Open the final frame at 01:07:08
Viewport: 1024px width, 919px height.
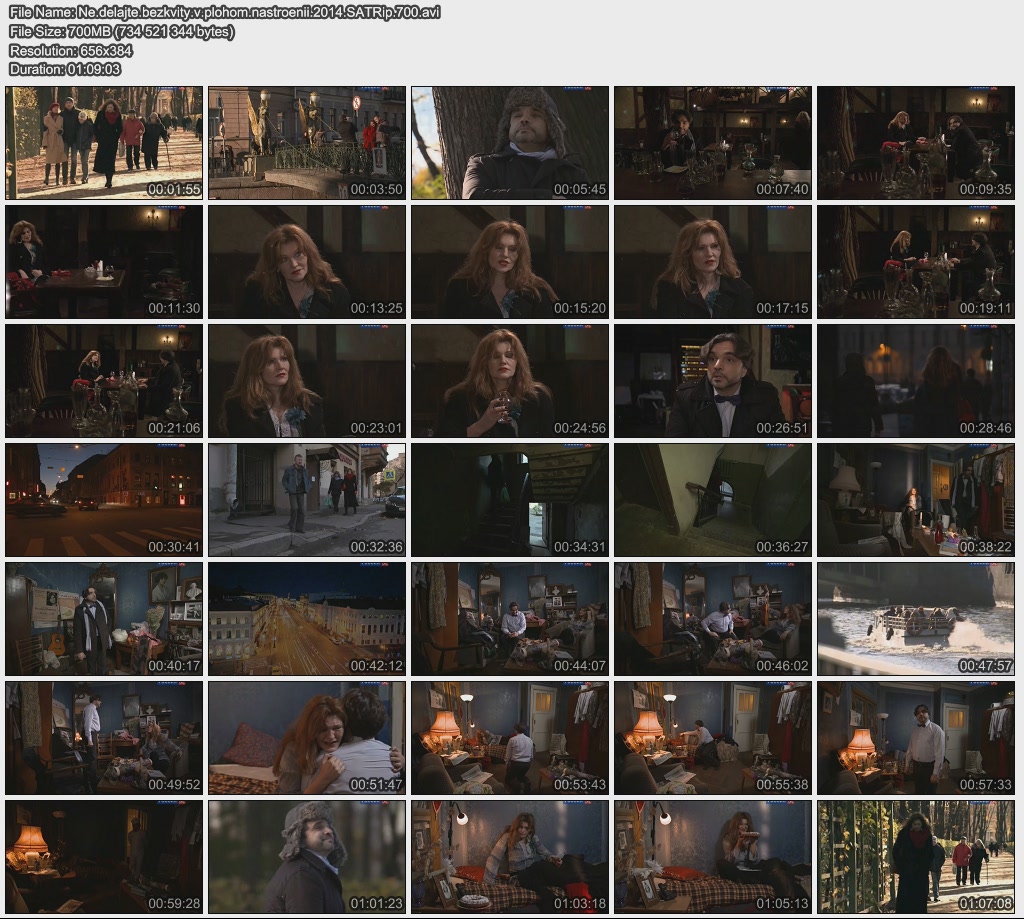coord(916,857)
